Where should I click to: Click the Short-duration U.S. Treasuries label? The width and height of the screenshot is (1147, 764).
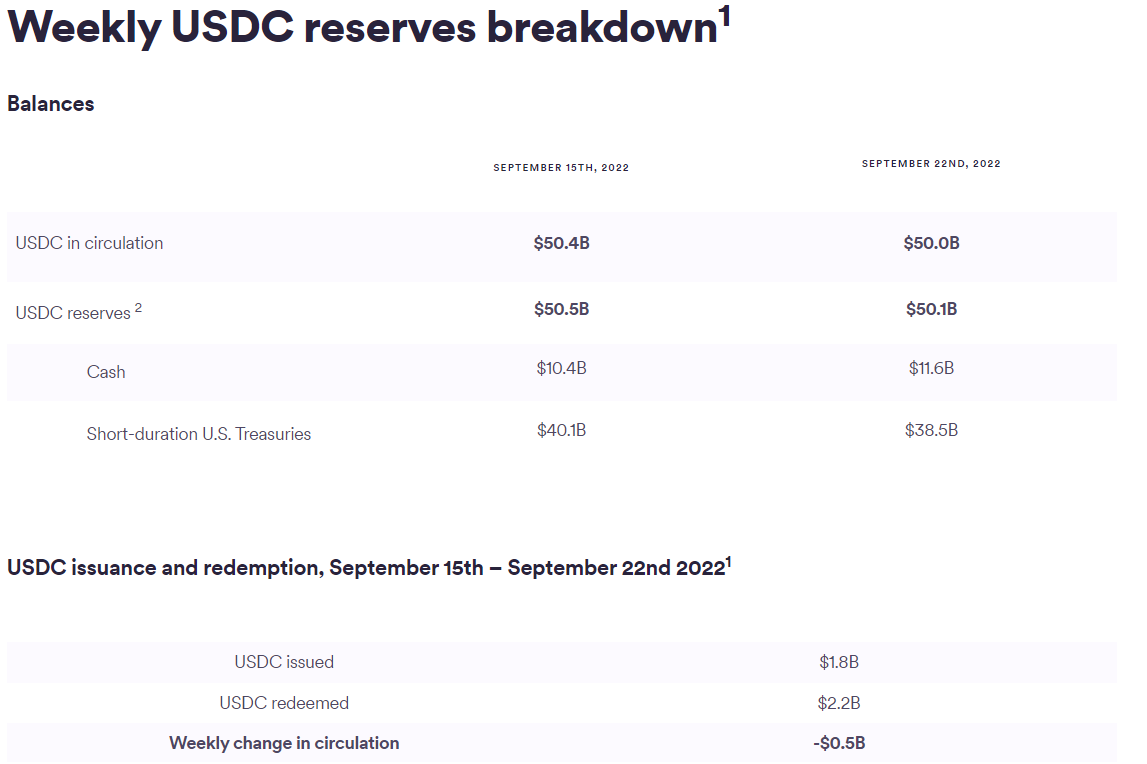click(x=199, y=434)
